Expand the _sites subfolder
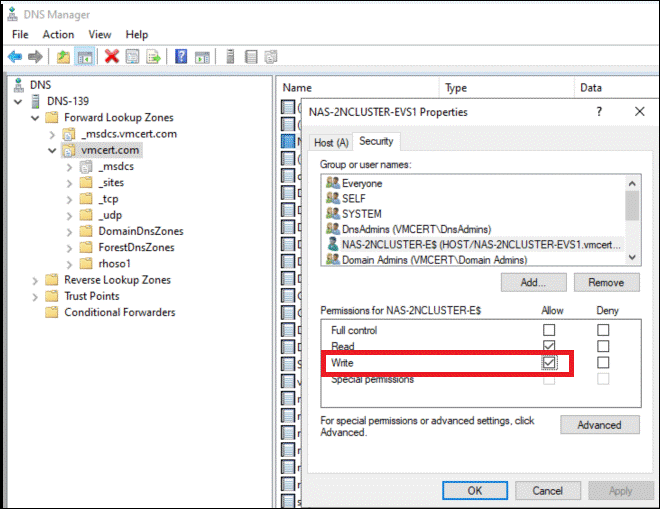This screenshot has width=660, height=509. [x=69, y=184]
